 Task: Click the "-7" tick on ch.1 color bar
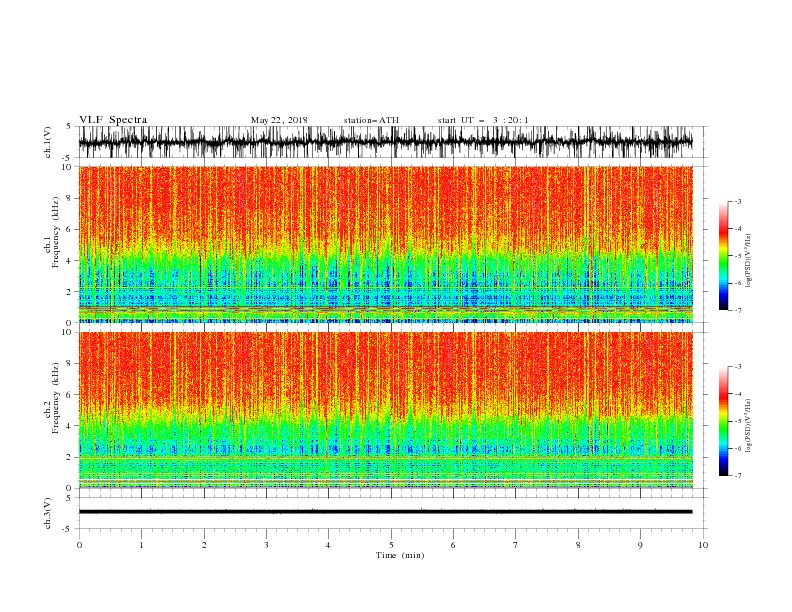click(737, 310)
